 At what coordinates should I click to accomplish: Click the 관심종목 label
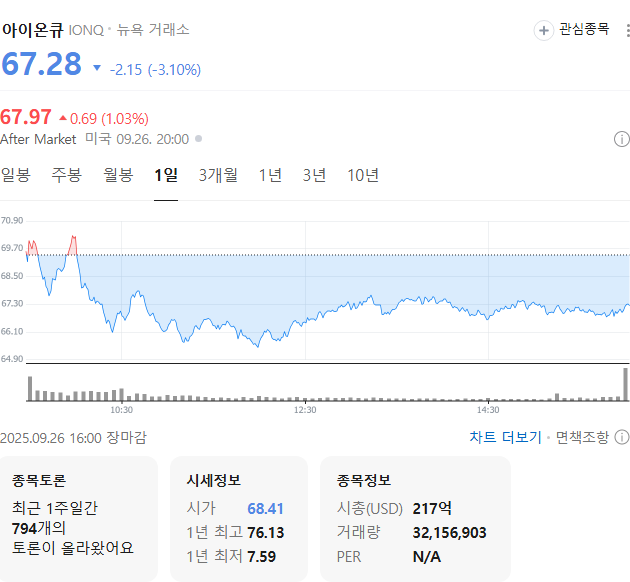click(584, 29)
